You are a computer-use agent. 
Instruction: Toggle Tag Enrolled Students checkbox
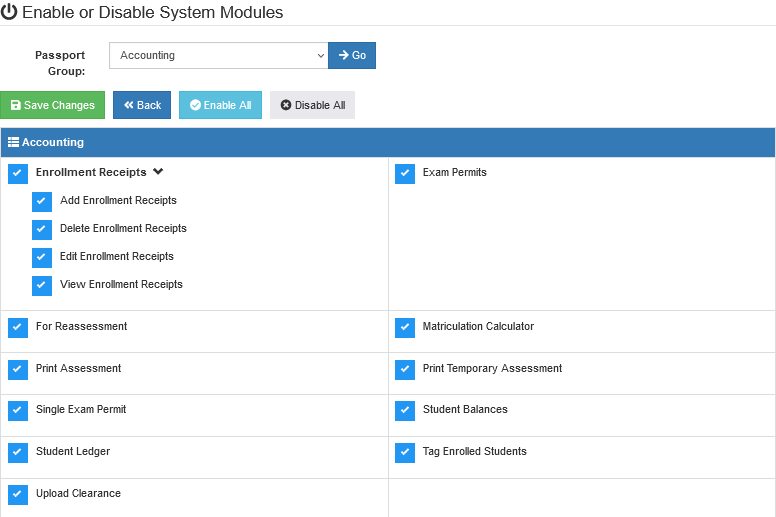(x=405, y=453)
